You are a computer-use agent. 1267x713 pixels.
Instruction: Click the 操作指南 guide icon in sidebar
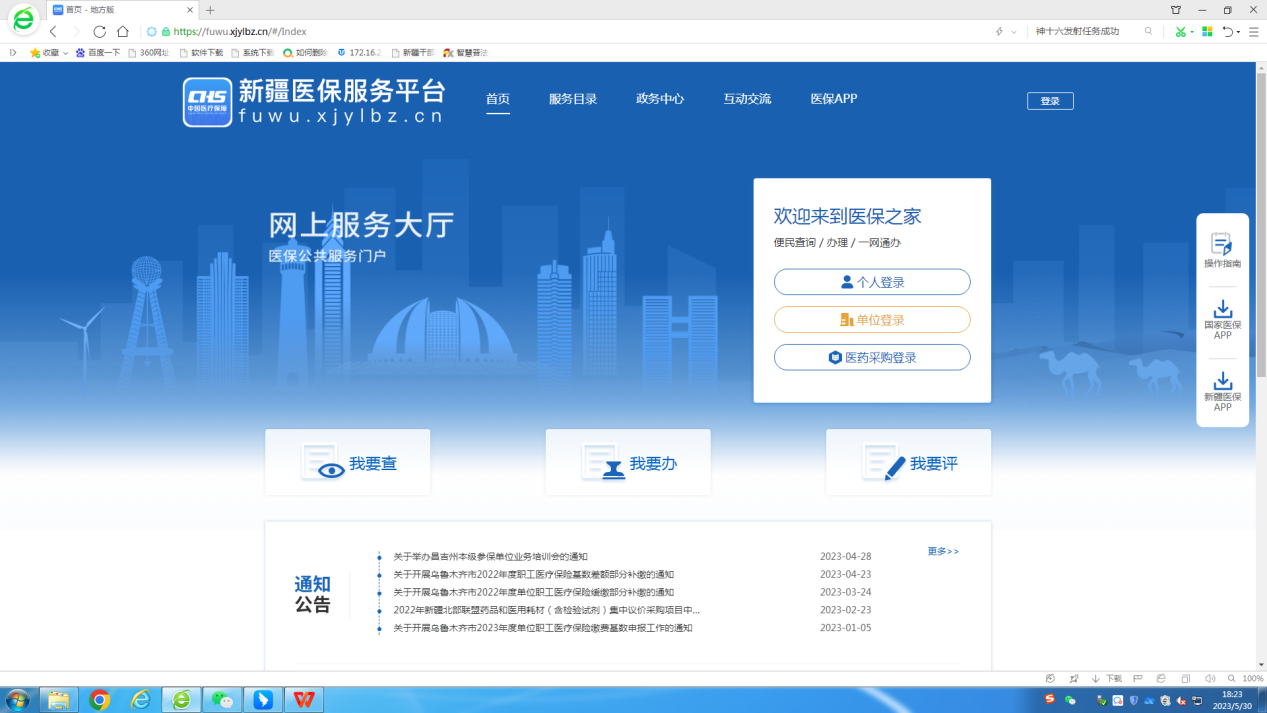tap(1222, 244)
